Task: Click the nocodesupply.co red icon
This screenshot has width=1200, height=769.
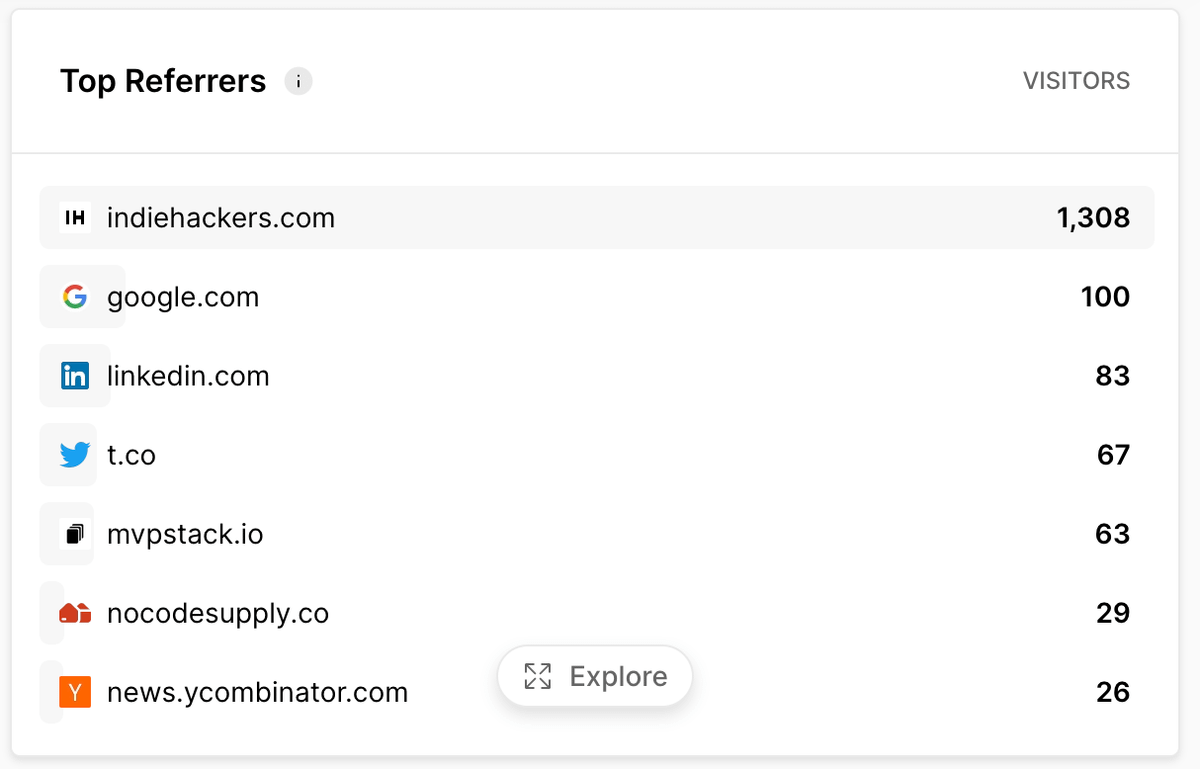Action: point(75,613)
